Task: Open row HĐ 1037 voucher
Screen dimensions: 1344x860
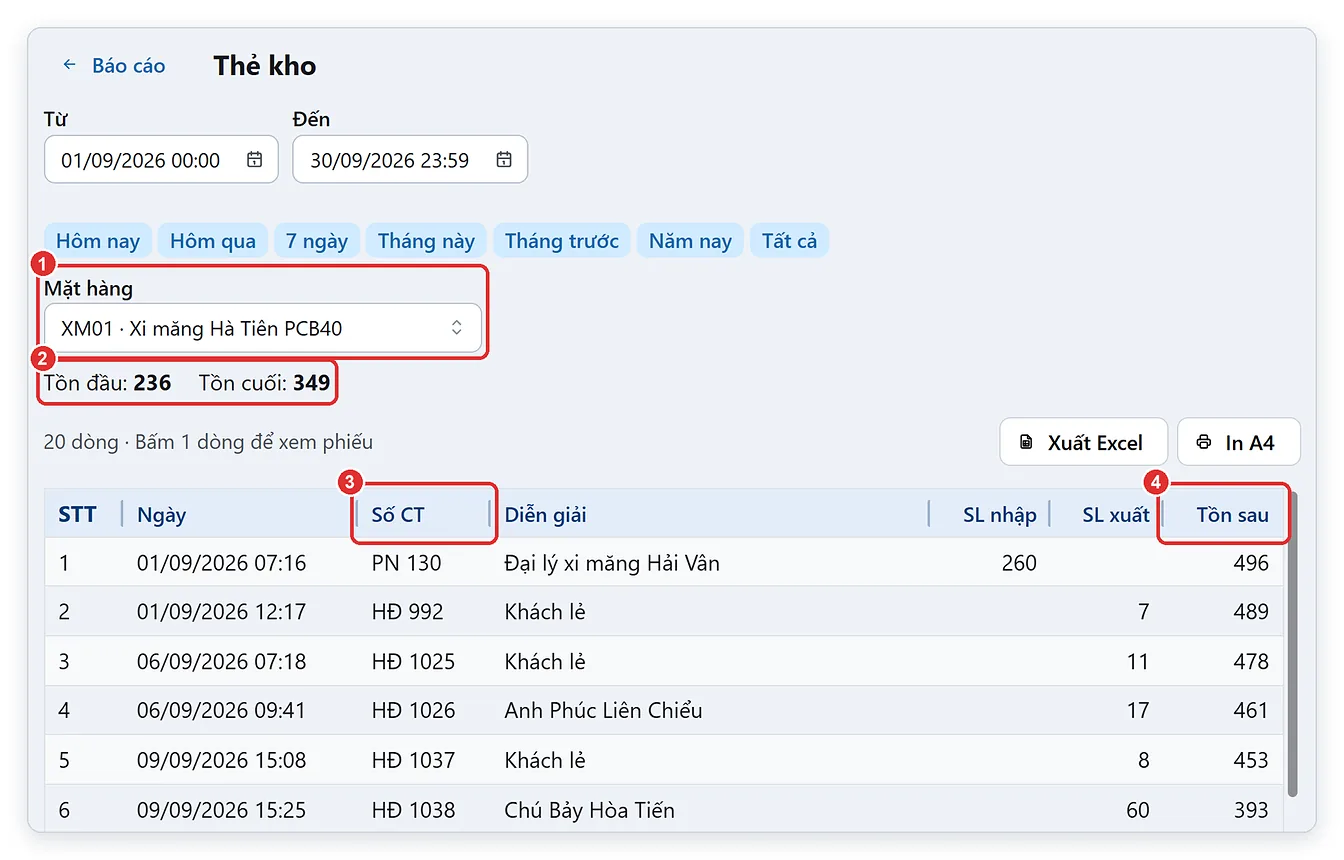Action: pyautogui.click(x=664, y=760)
